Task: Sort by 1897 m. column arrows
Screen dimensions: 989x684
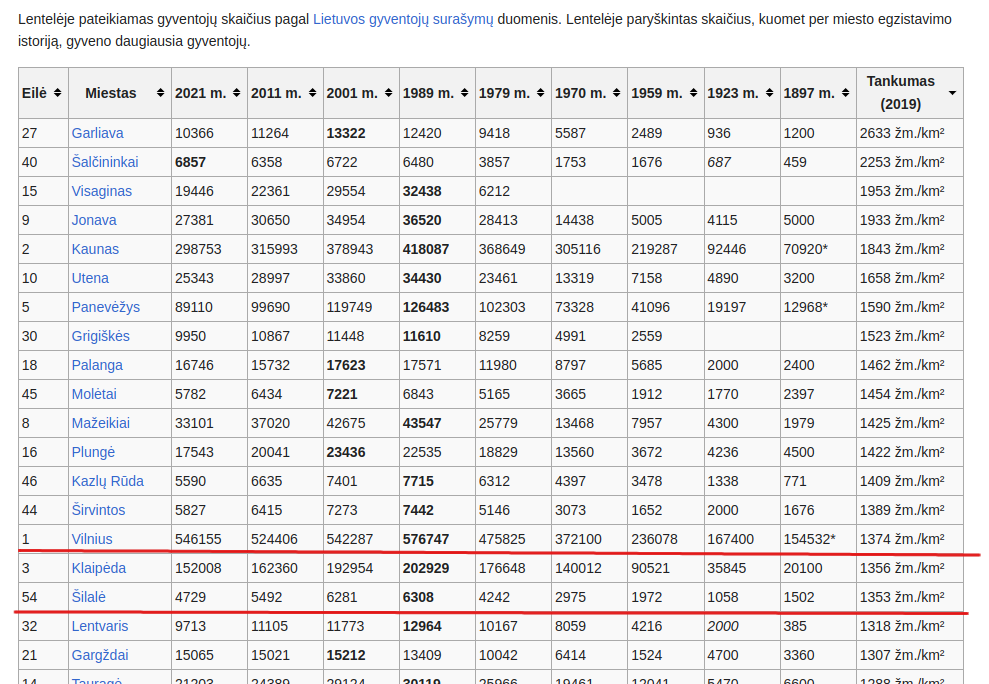Action: [845, 93]
